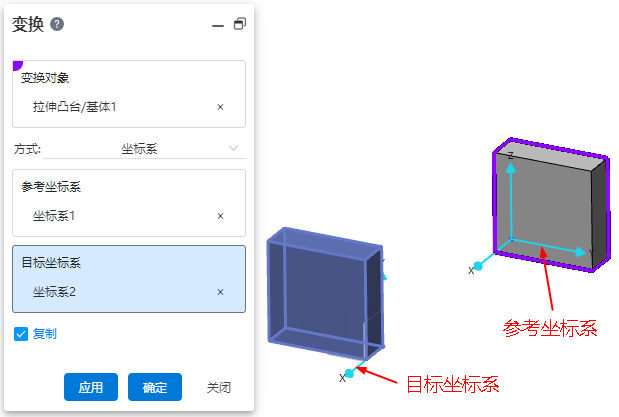Viewport: 619px width, 417px height.
Task: Click the 应用 button
Action: (91, 387)
